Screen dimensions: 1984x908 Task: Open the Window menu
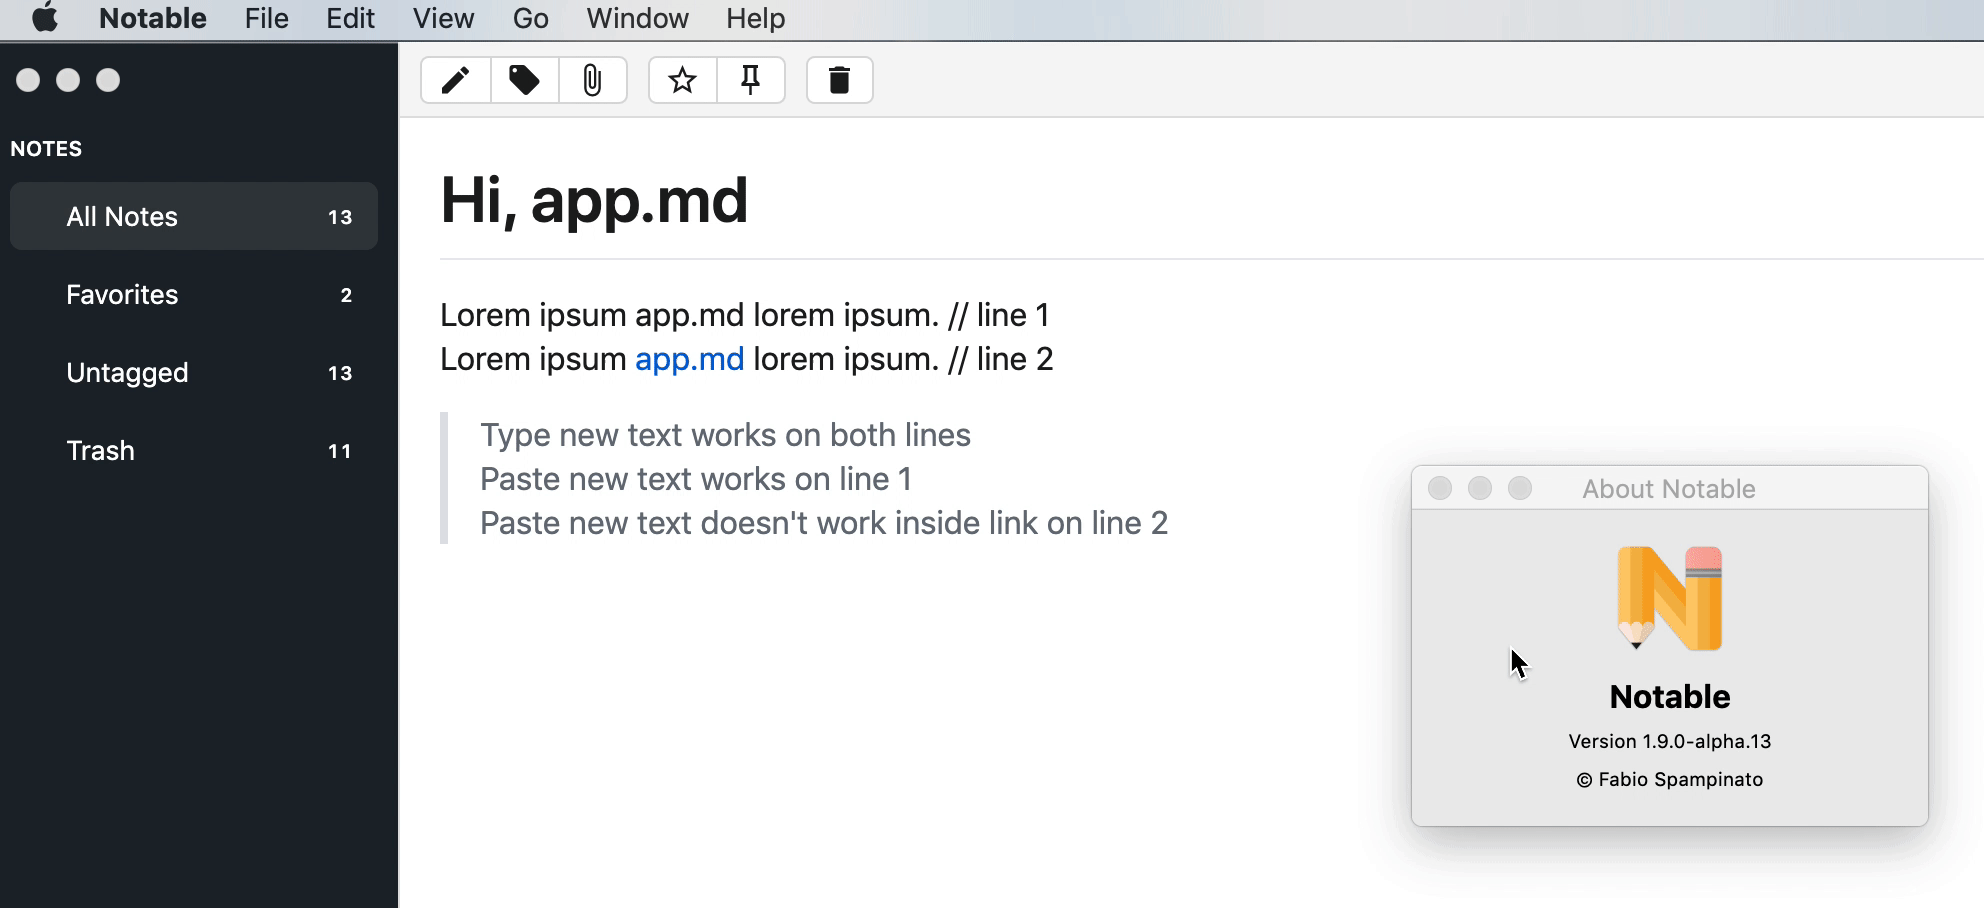pos(637,18)
